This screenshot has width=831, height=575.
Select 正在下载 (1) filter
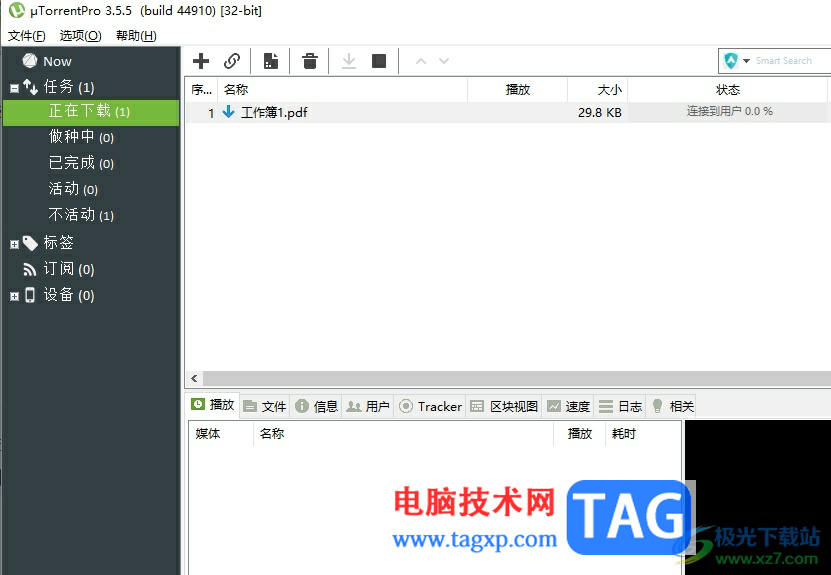(x=91, y=112)
